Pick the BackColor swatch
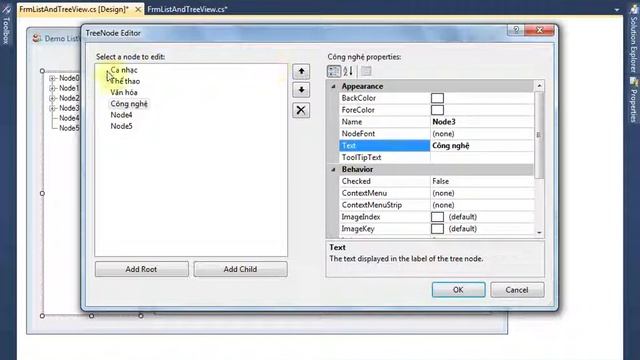This screenshot has height=360, width=640. [x=437, y=98]
